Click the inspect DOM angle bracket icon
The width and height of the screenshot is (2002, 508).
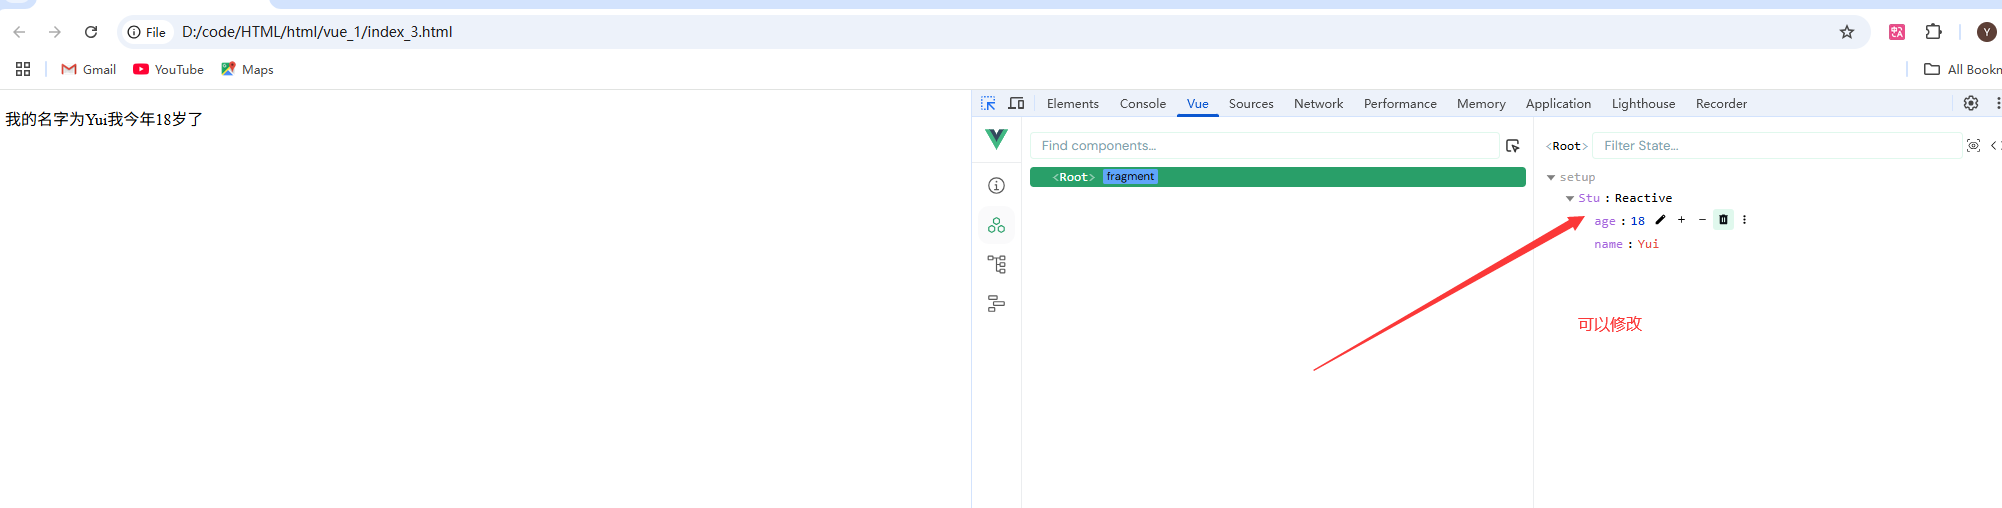tap(1995, 146)
